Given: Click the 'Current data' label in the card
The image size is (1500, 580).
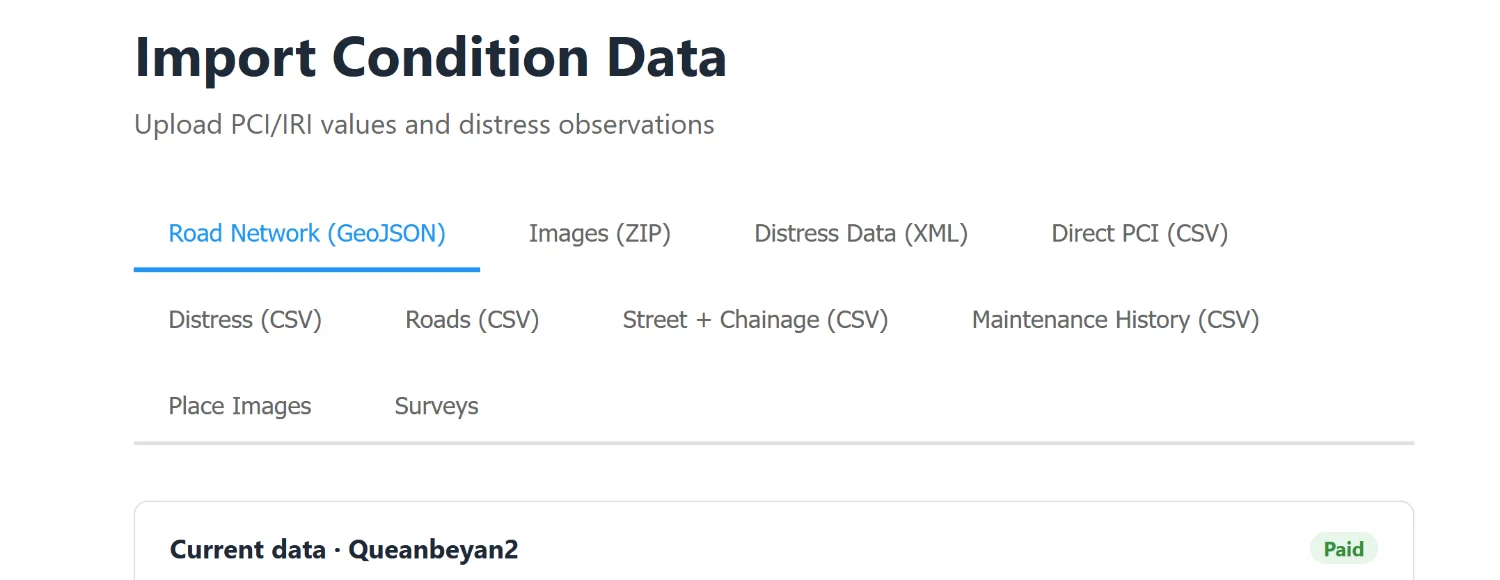Looking at the screenshot, I should [248, 550].
